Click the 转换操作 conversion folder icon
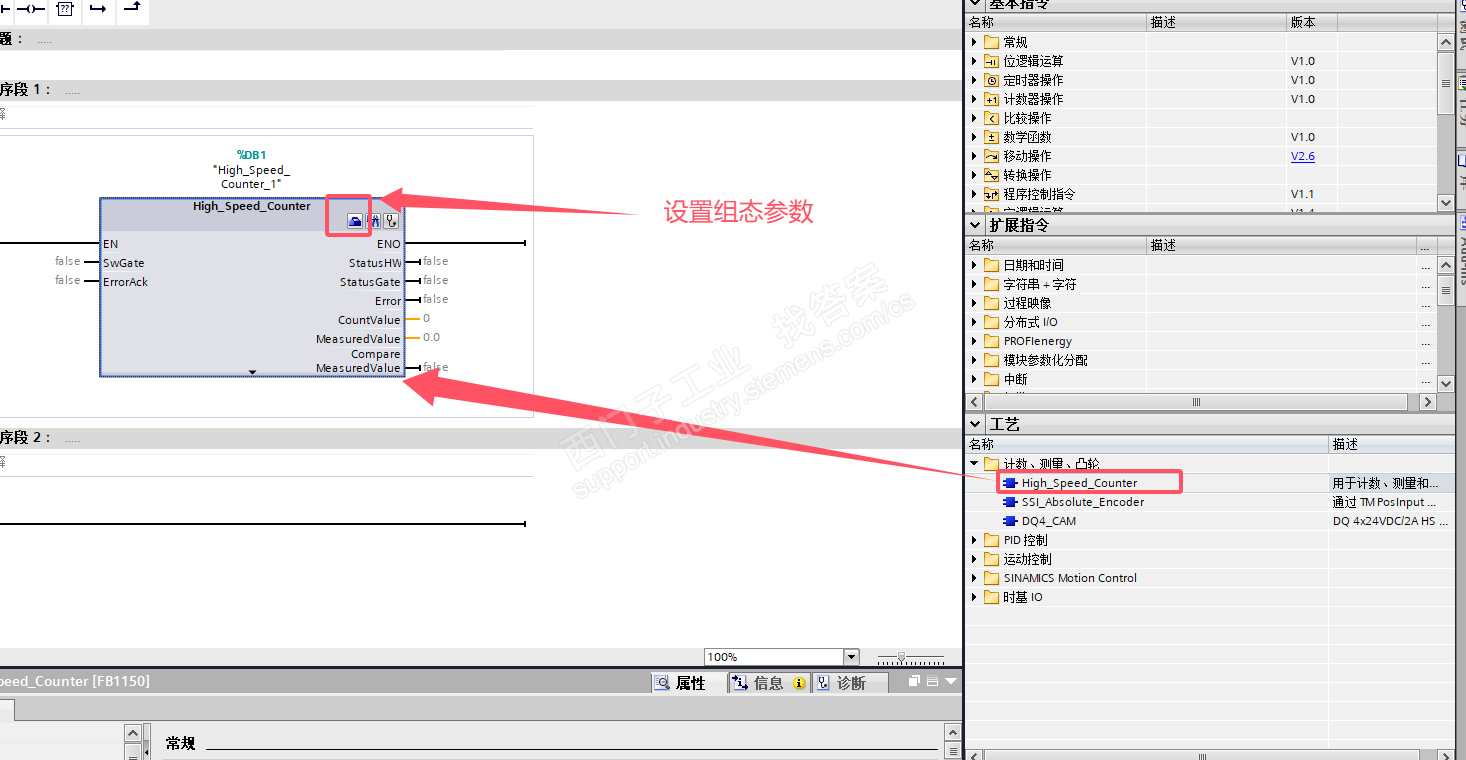This screenshot has height=760, width=1466. tap(992, 175)
